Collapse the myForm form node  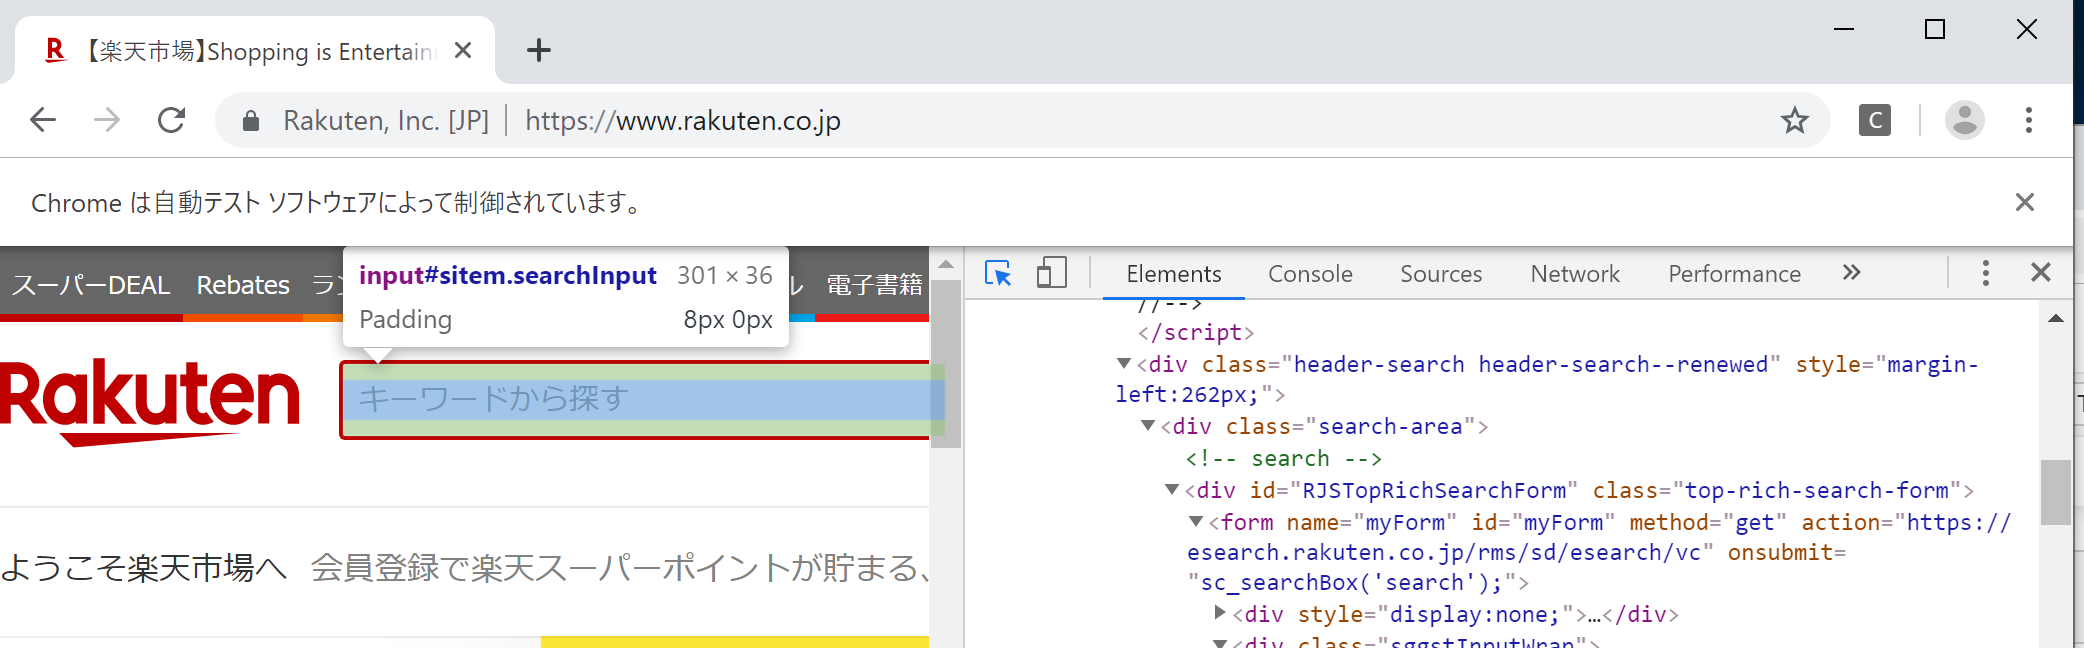tap(1196, 522)
